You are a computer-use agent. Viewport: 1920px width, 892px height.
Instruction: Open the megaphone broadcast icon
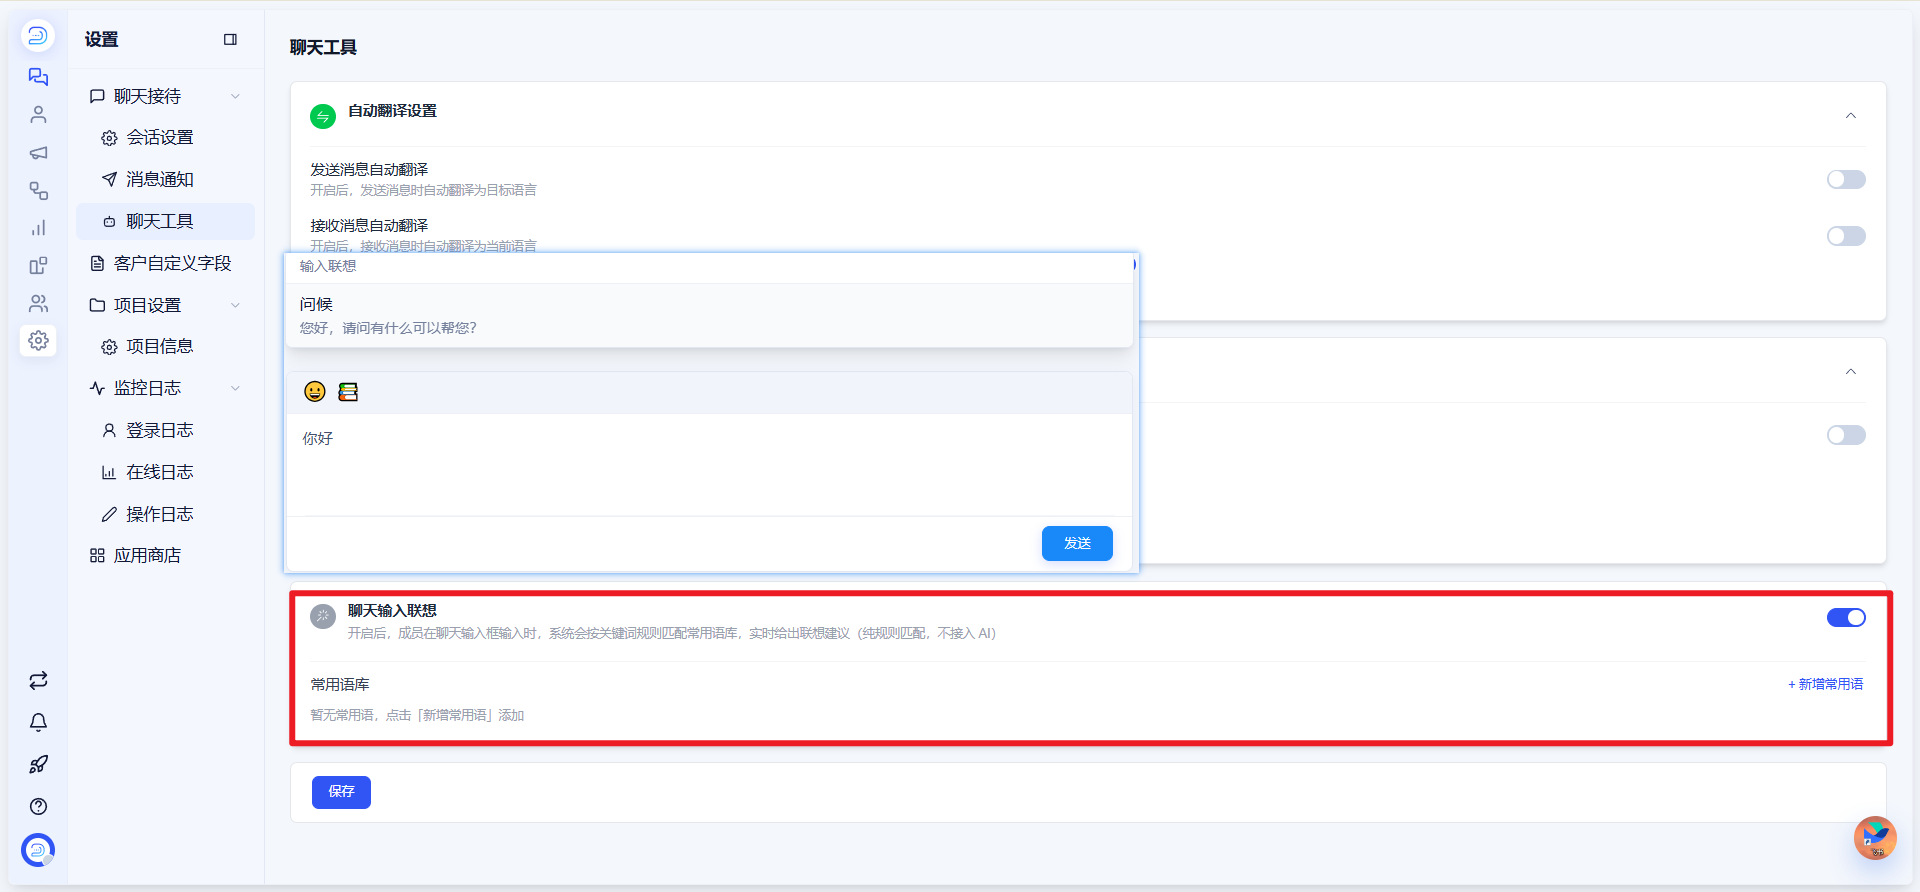point(38,153)
